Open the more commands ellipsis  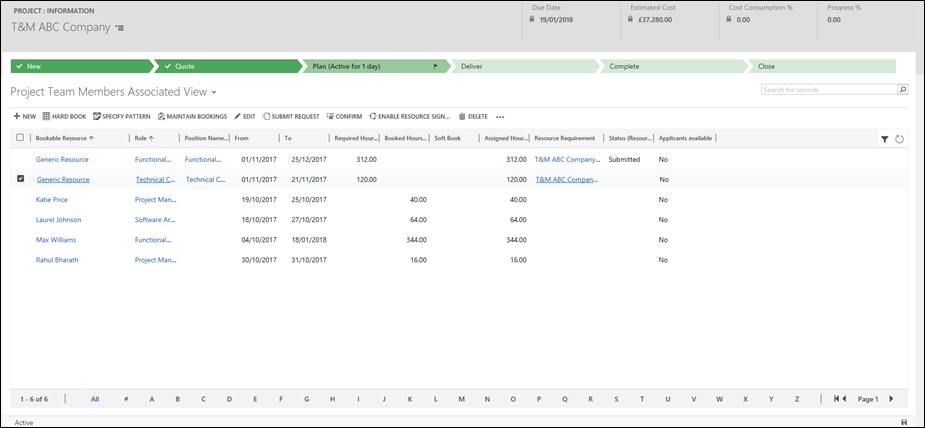pyautogui.click(x=500, y=117)
